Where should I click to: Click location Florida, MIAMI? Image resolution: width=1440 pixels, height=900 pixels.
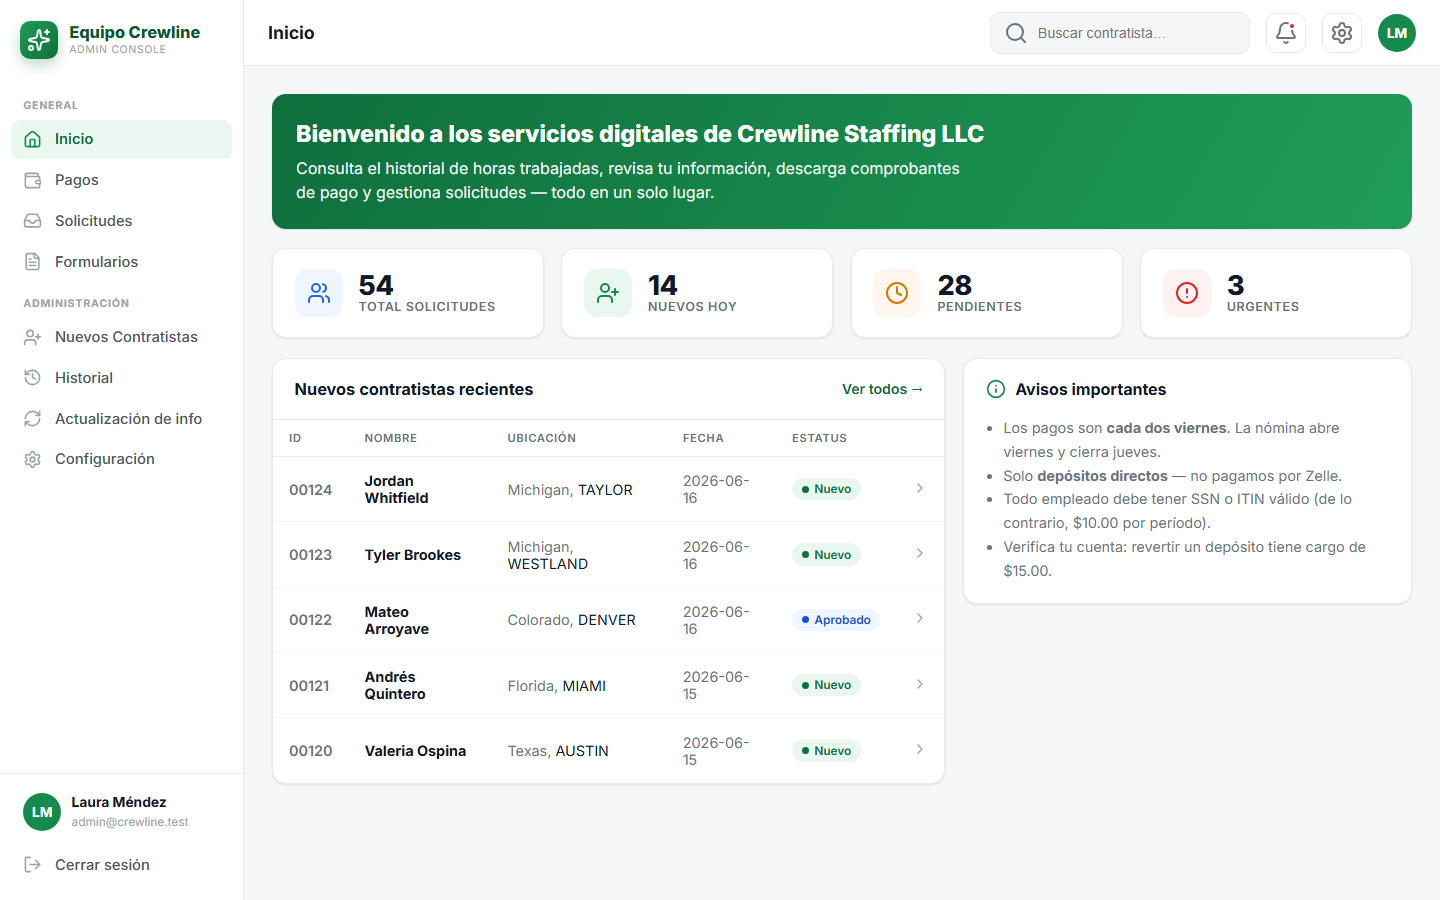[557, 686]
